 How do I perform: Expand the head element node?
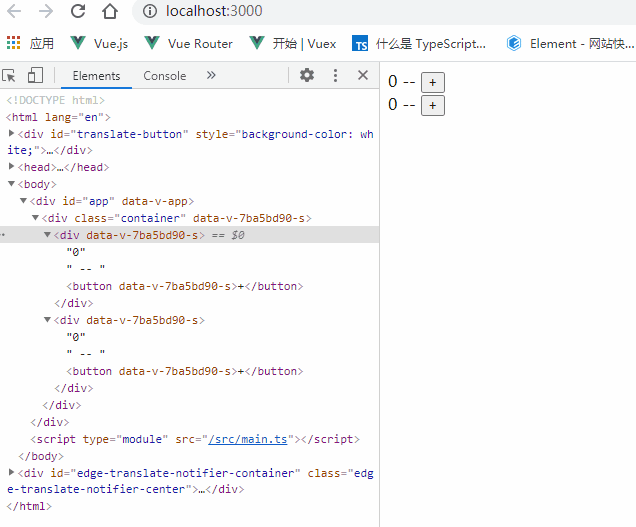(x=11, y=167)
